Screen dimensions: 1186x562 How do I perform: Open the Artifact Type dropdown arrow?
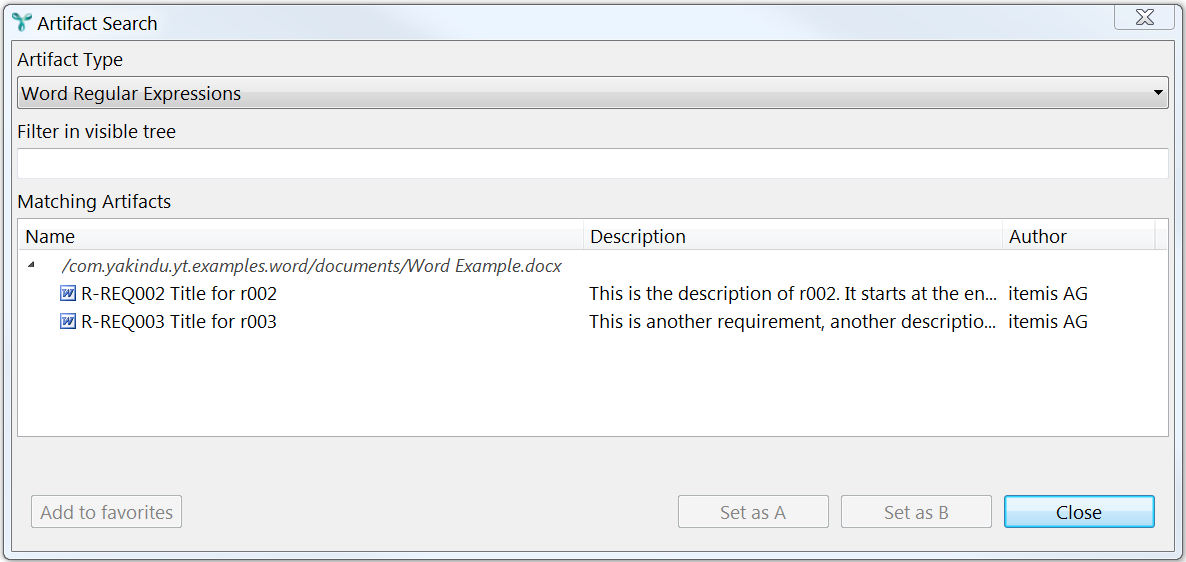click(x=1157, y=93)
